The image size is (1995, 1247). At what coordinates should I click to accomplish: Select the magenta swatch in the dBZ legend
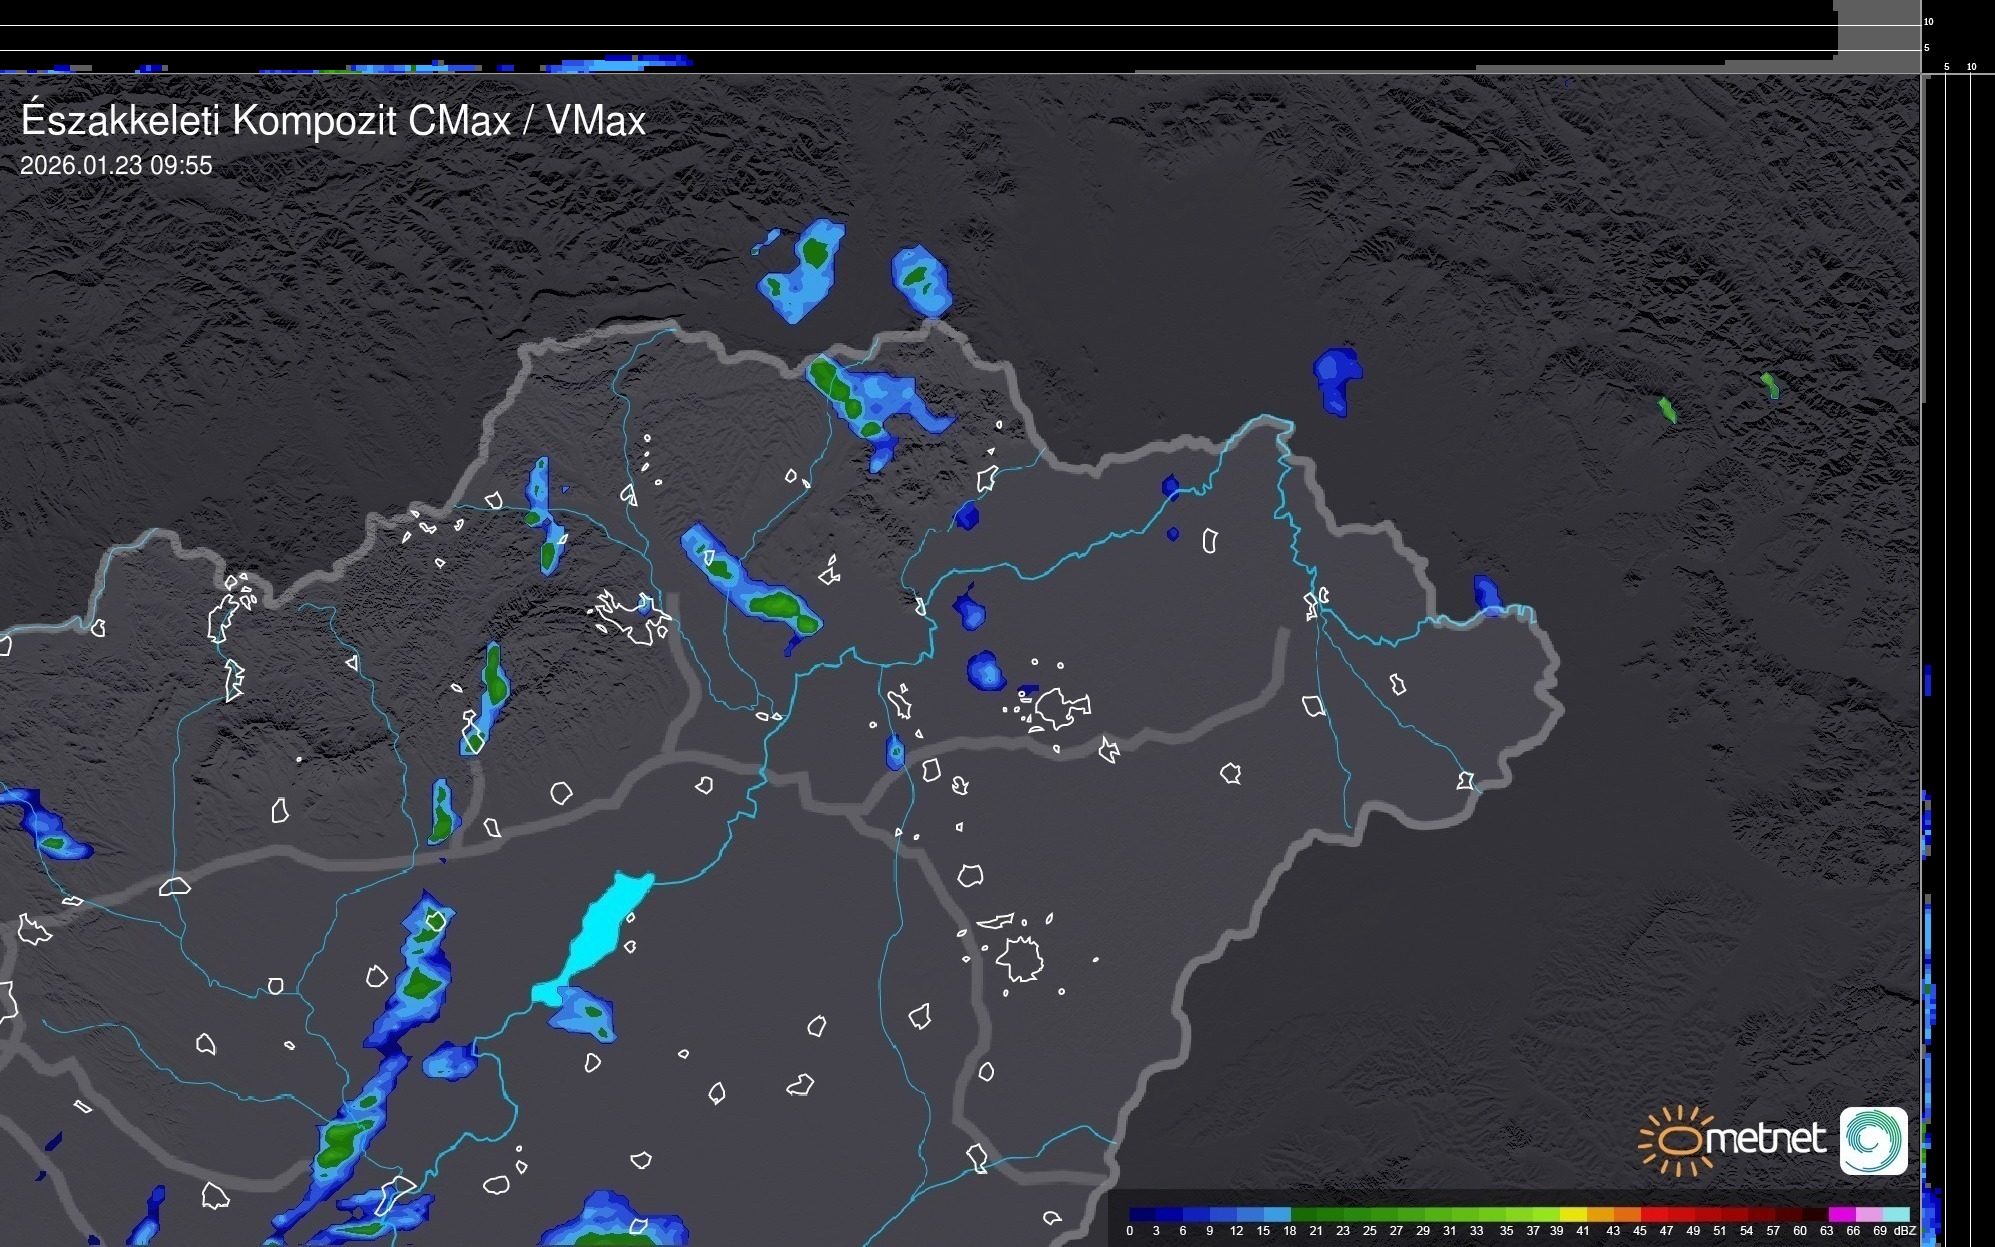click(x=1841, y=1215)
